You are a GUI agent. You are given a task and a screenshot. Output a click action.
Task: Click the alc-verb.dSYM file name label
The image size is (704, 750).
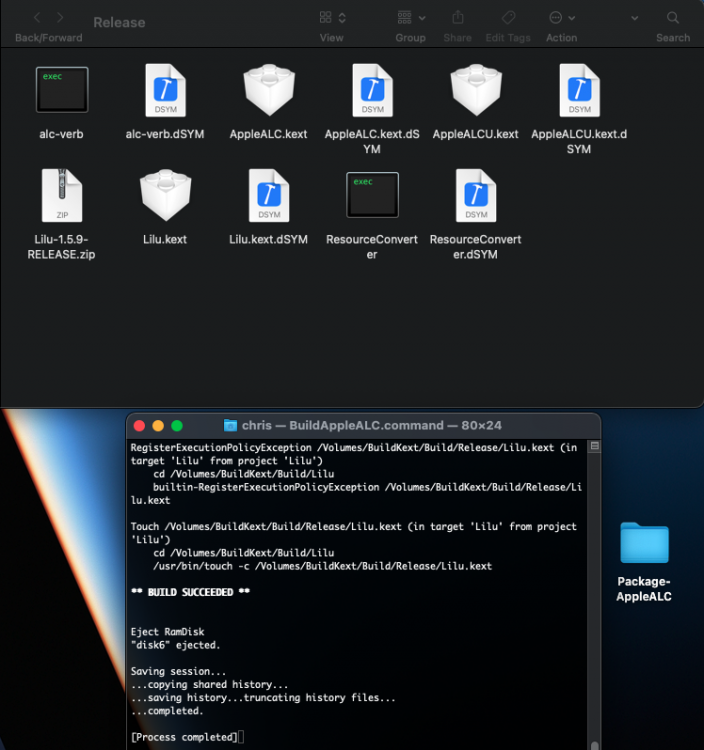(165, 134)
